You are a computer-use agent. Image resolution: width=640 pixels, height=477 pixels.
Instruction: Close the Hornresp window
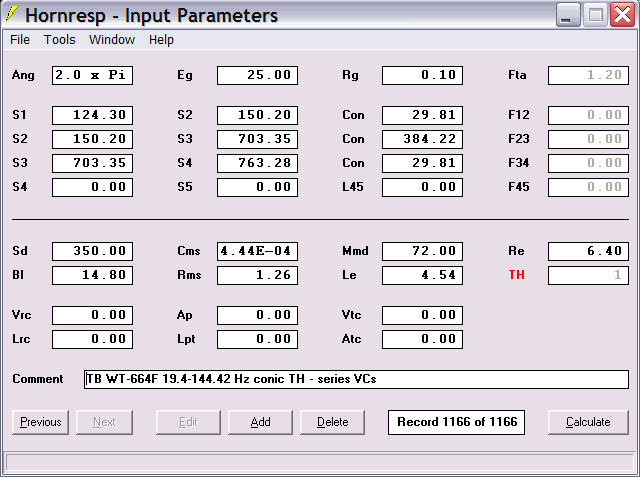(622, 15)
